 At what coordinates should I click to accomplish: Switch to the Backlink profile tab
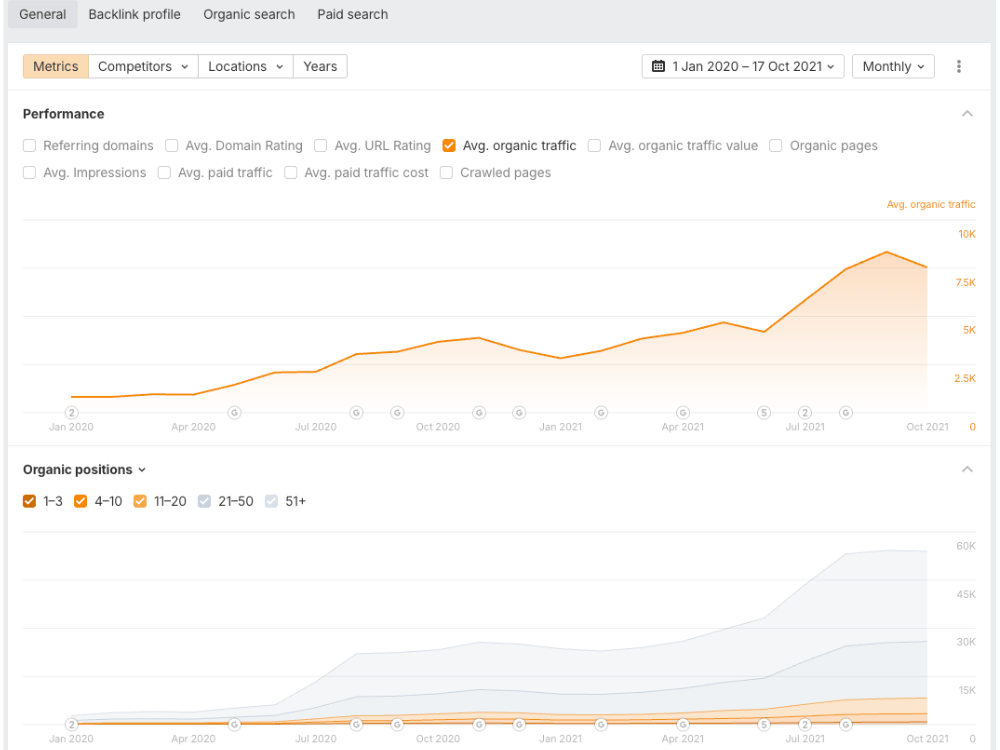pos(134,14)
